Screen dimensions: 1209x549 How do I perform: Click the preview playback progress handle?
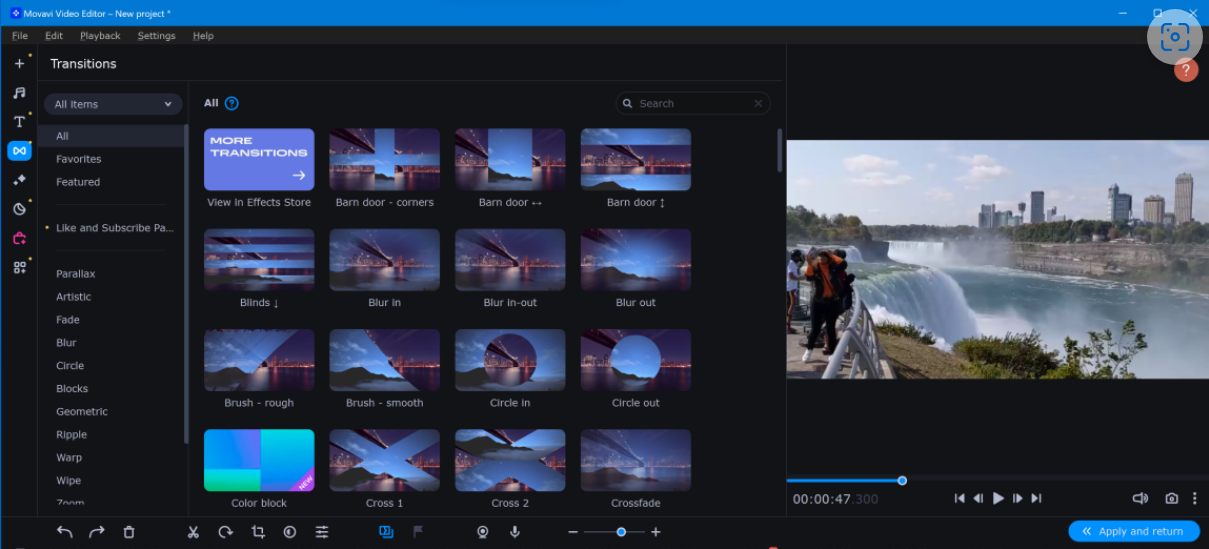[902, 481]
